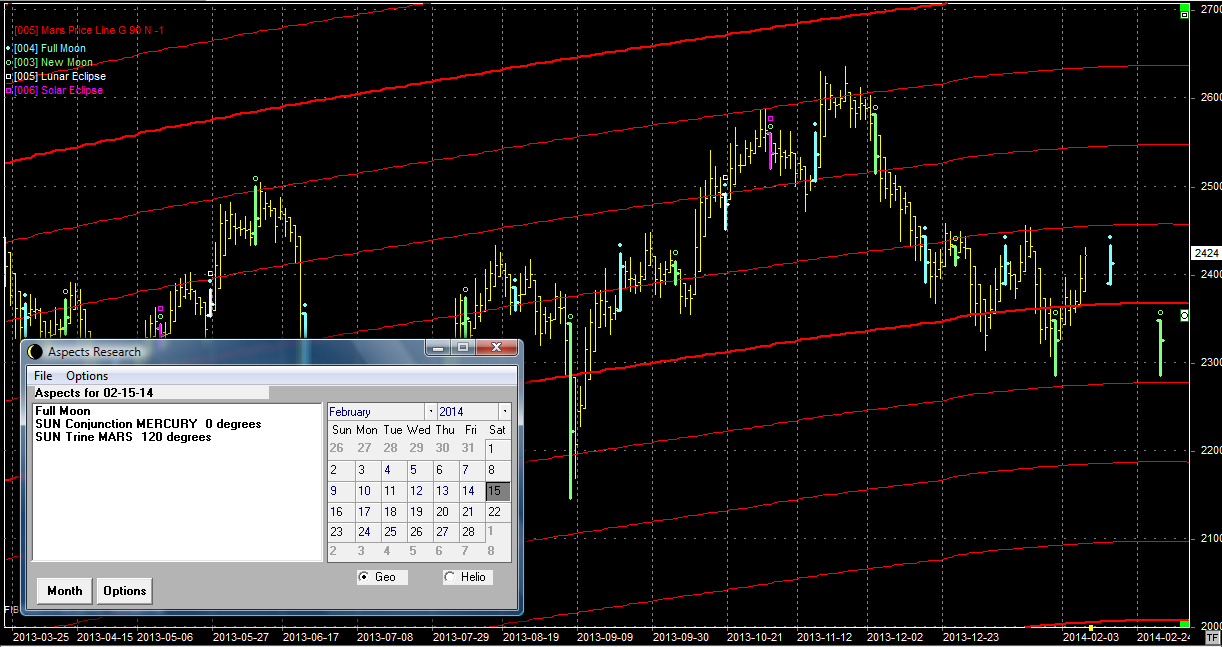Click the green square at chart top-right
The image size is (1222, 647).
coord(1185,10)
